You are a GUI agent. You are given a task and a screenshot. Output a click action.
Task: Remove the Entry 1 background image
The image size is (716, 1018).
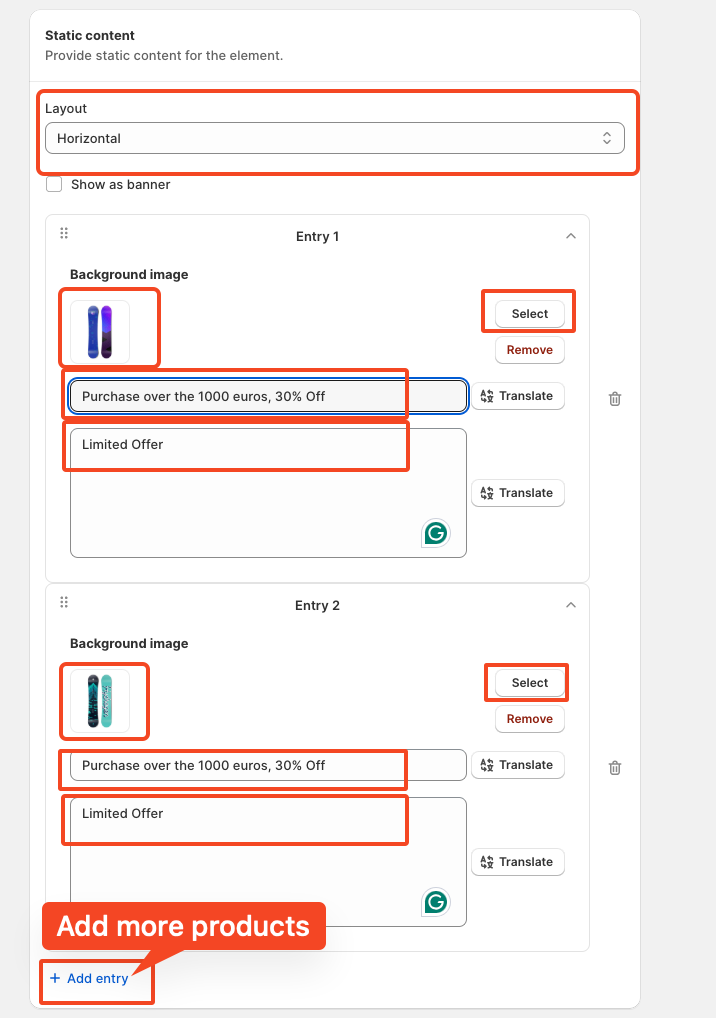[x=530, y=350]
